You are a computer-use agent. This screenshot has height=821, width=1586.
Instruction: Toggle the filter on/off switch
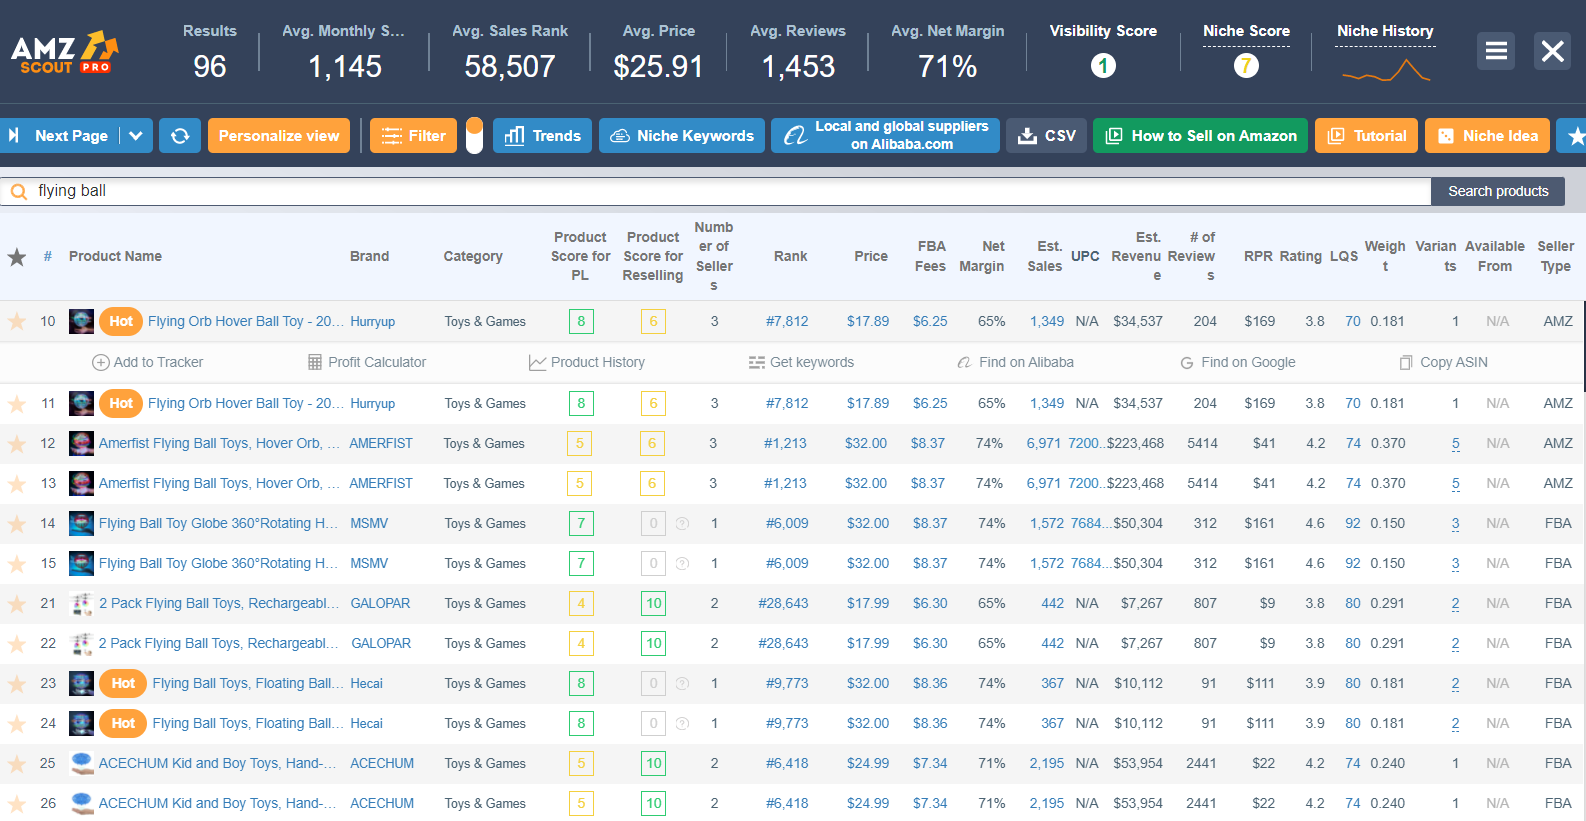(474, 136)
